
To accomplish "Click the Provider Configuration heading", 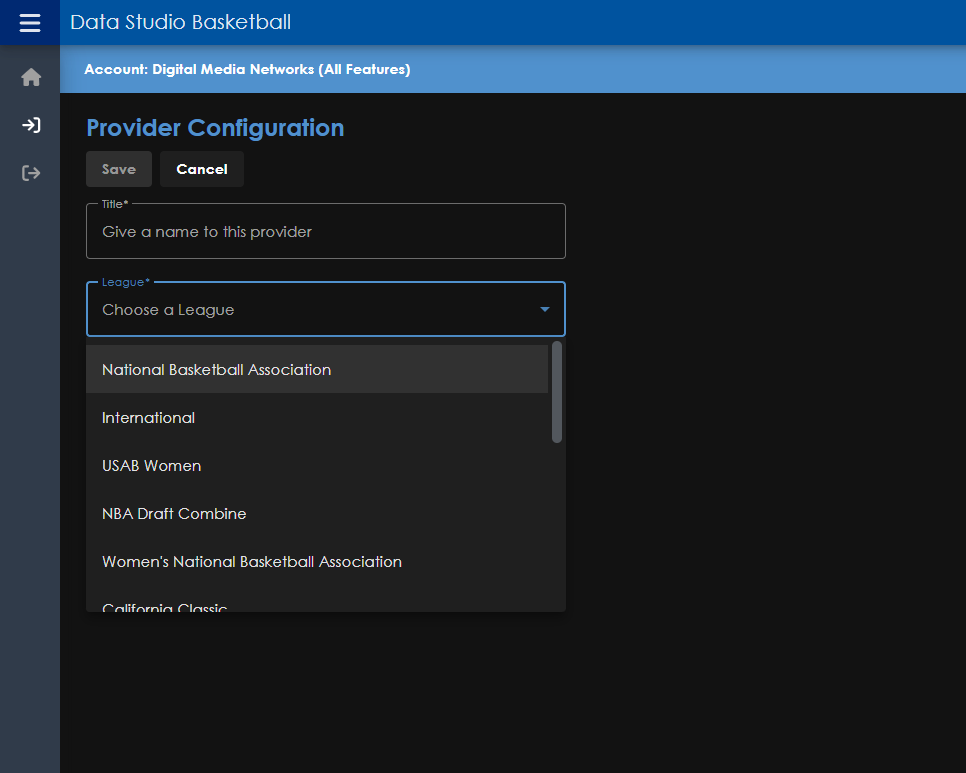I will tap(215, 128).
